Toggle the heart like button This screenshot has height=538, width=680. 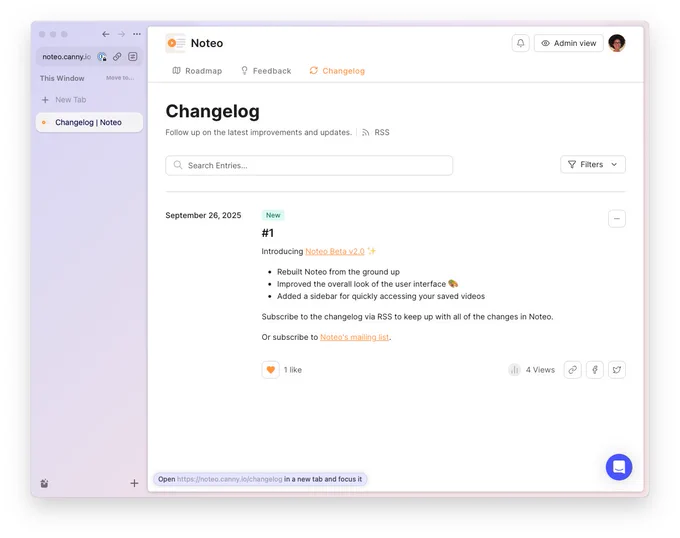click(x=271, y=370)
